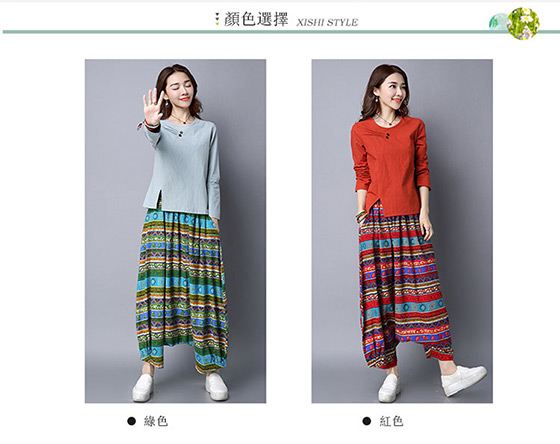Click the red outfit model photo

tap(402, 231)
